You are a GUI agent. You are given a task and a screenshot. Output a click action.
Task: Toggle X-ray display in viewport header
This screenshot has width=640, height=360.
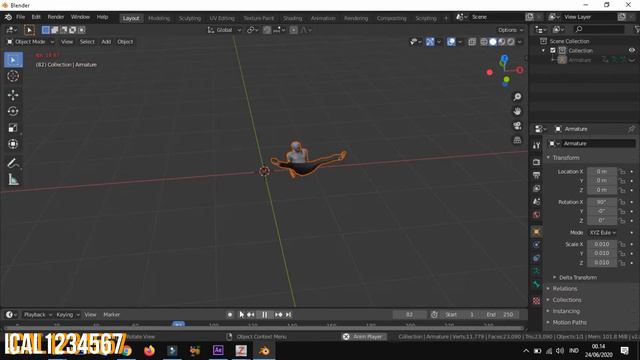point(472,42)
